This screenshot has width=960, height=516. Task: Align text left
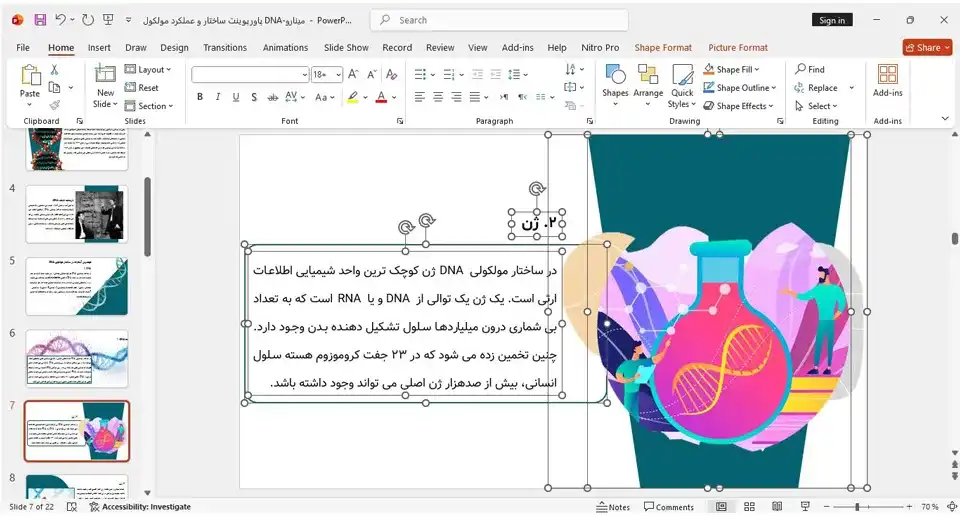pyautogui.click(x=419, y=97)
